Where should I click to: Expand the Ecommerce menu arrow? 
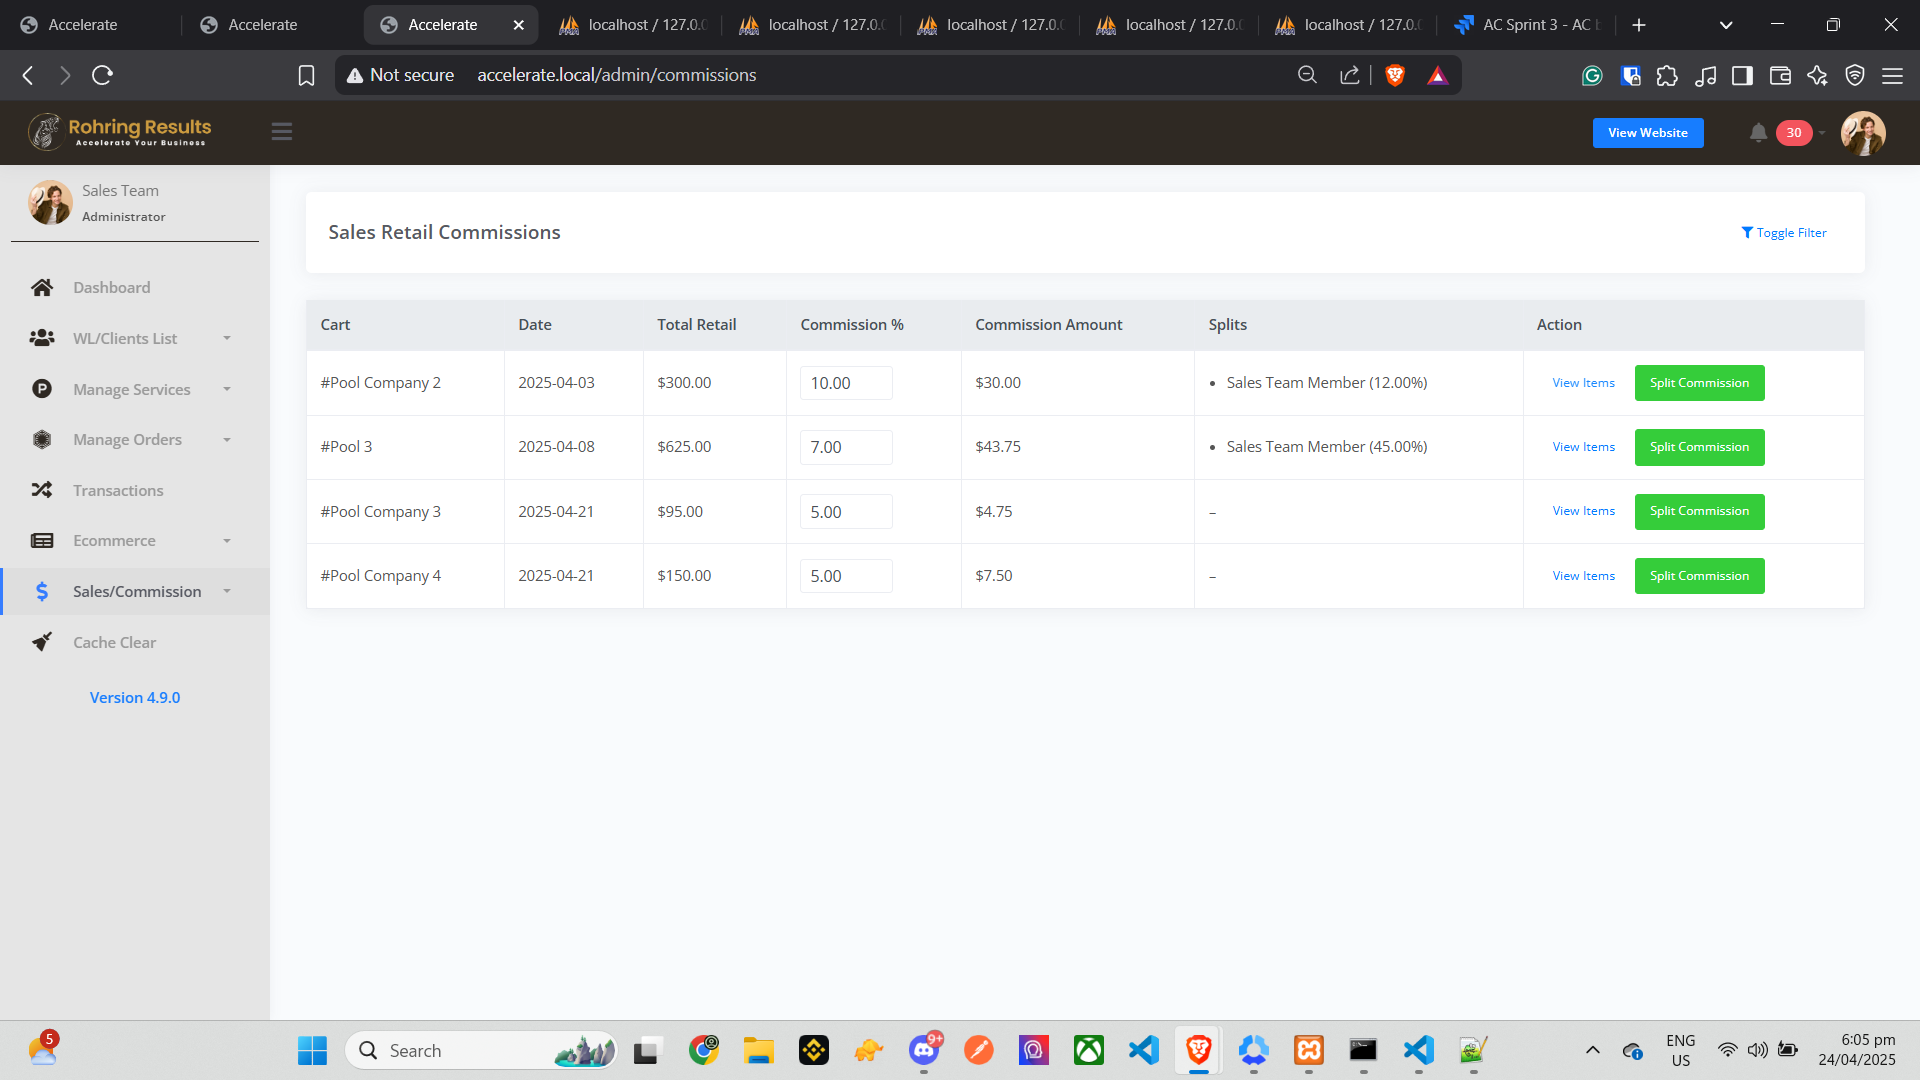click(x=227, y=541)
